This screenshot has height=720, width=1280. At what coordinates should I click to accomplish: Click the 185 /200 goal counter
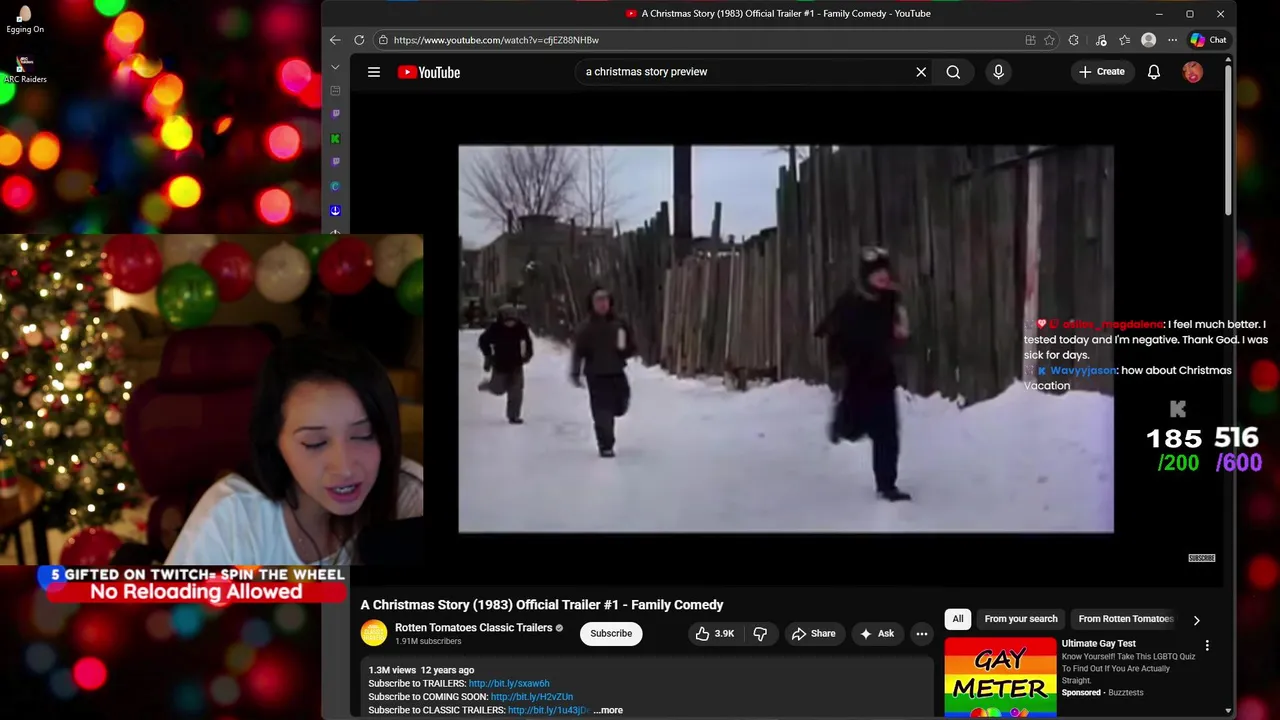[x=1174, y=449]
